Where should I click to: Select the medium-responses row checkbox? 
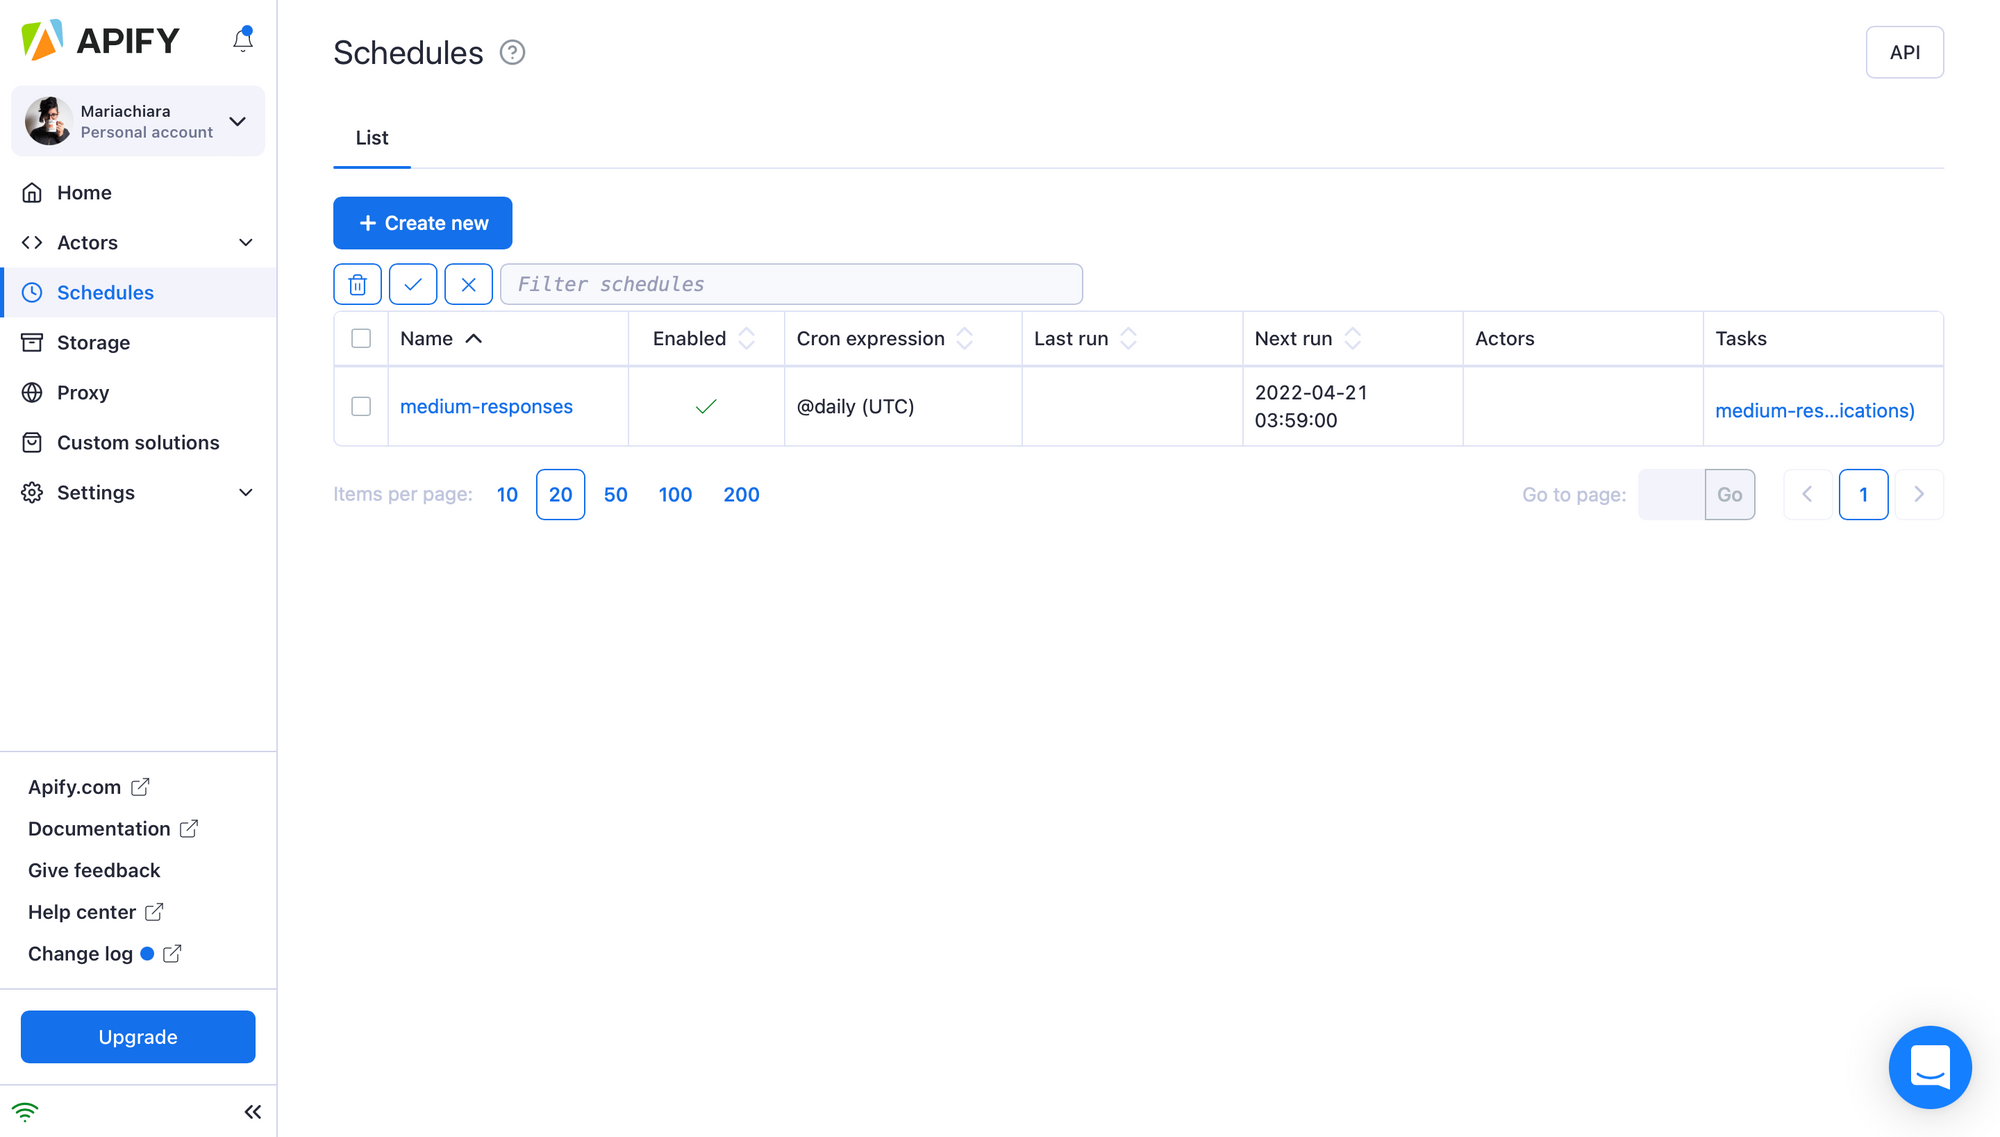361,407
